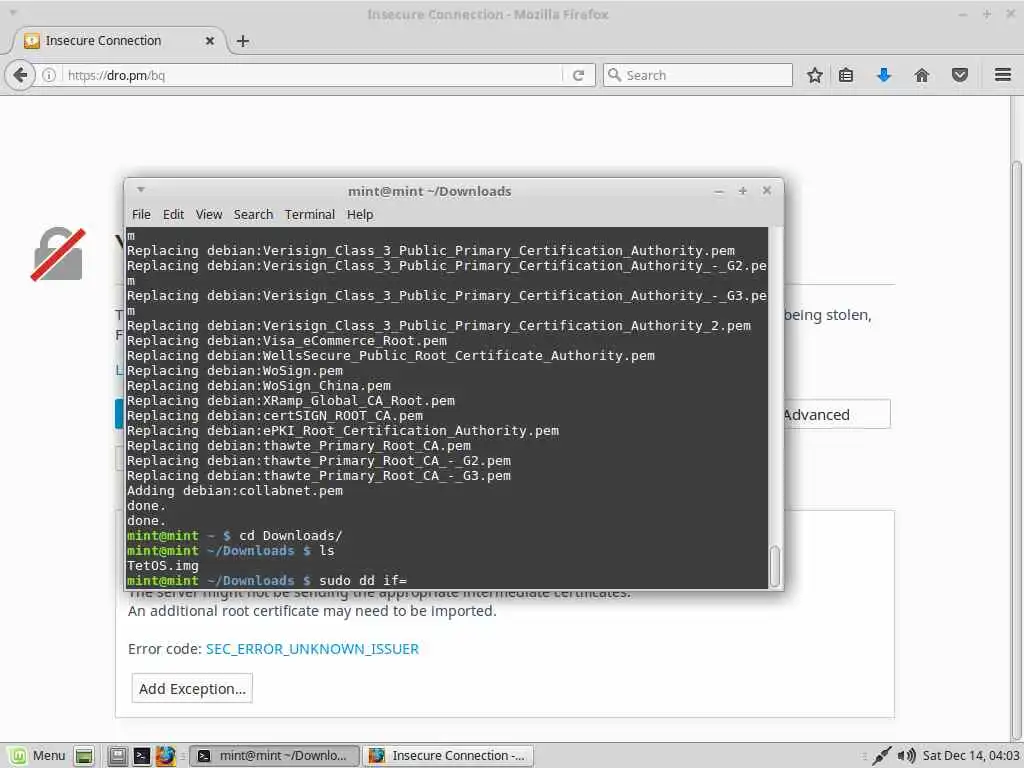This screenshot has height=768, width=1024.
Task: Switch to mint@mint ~/Downloads taskbar entry
Action: point(274,756)
